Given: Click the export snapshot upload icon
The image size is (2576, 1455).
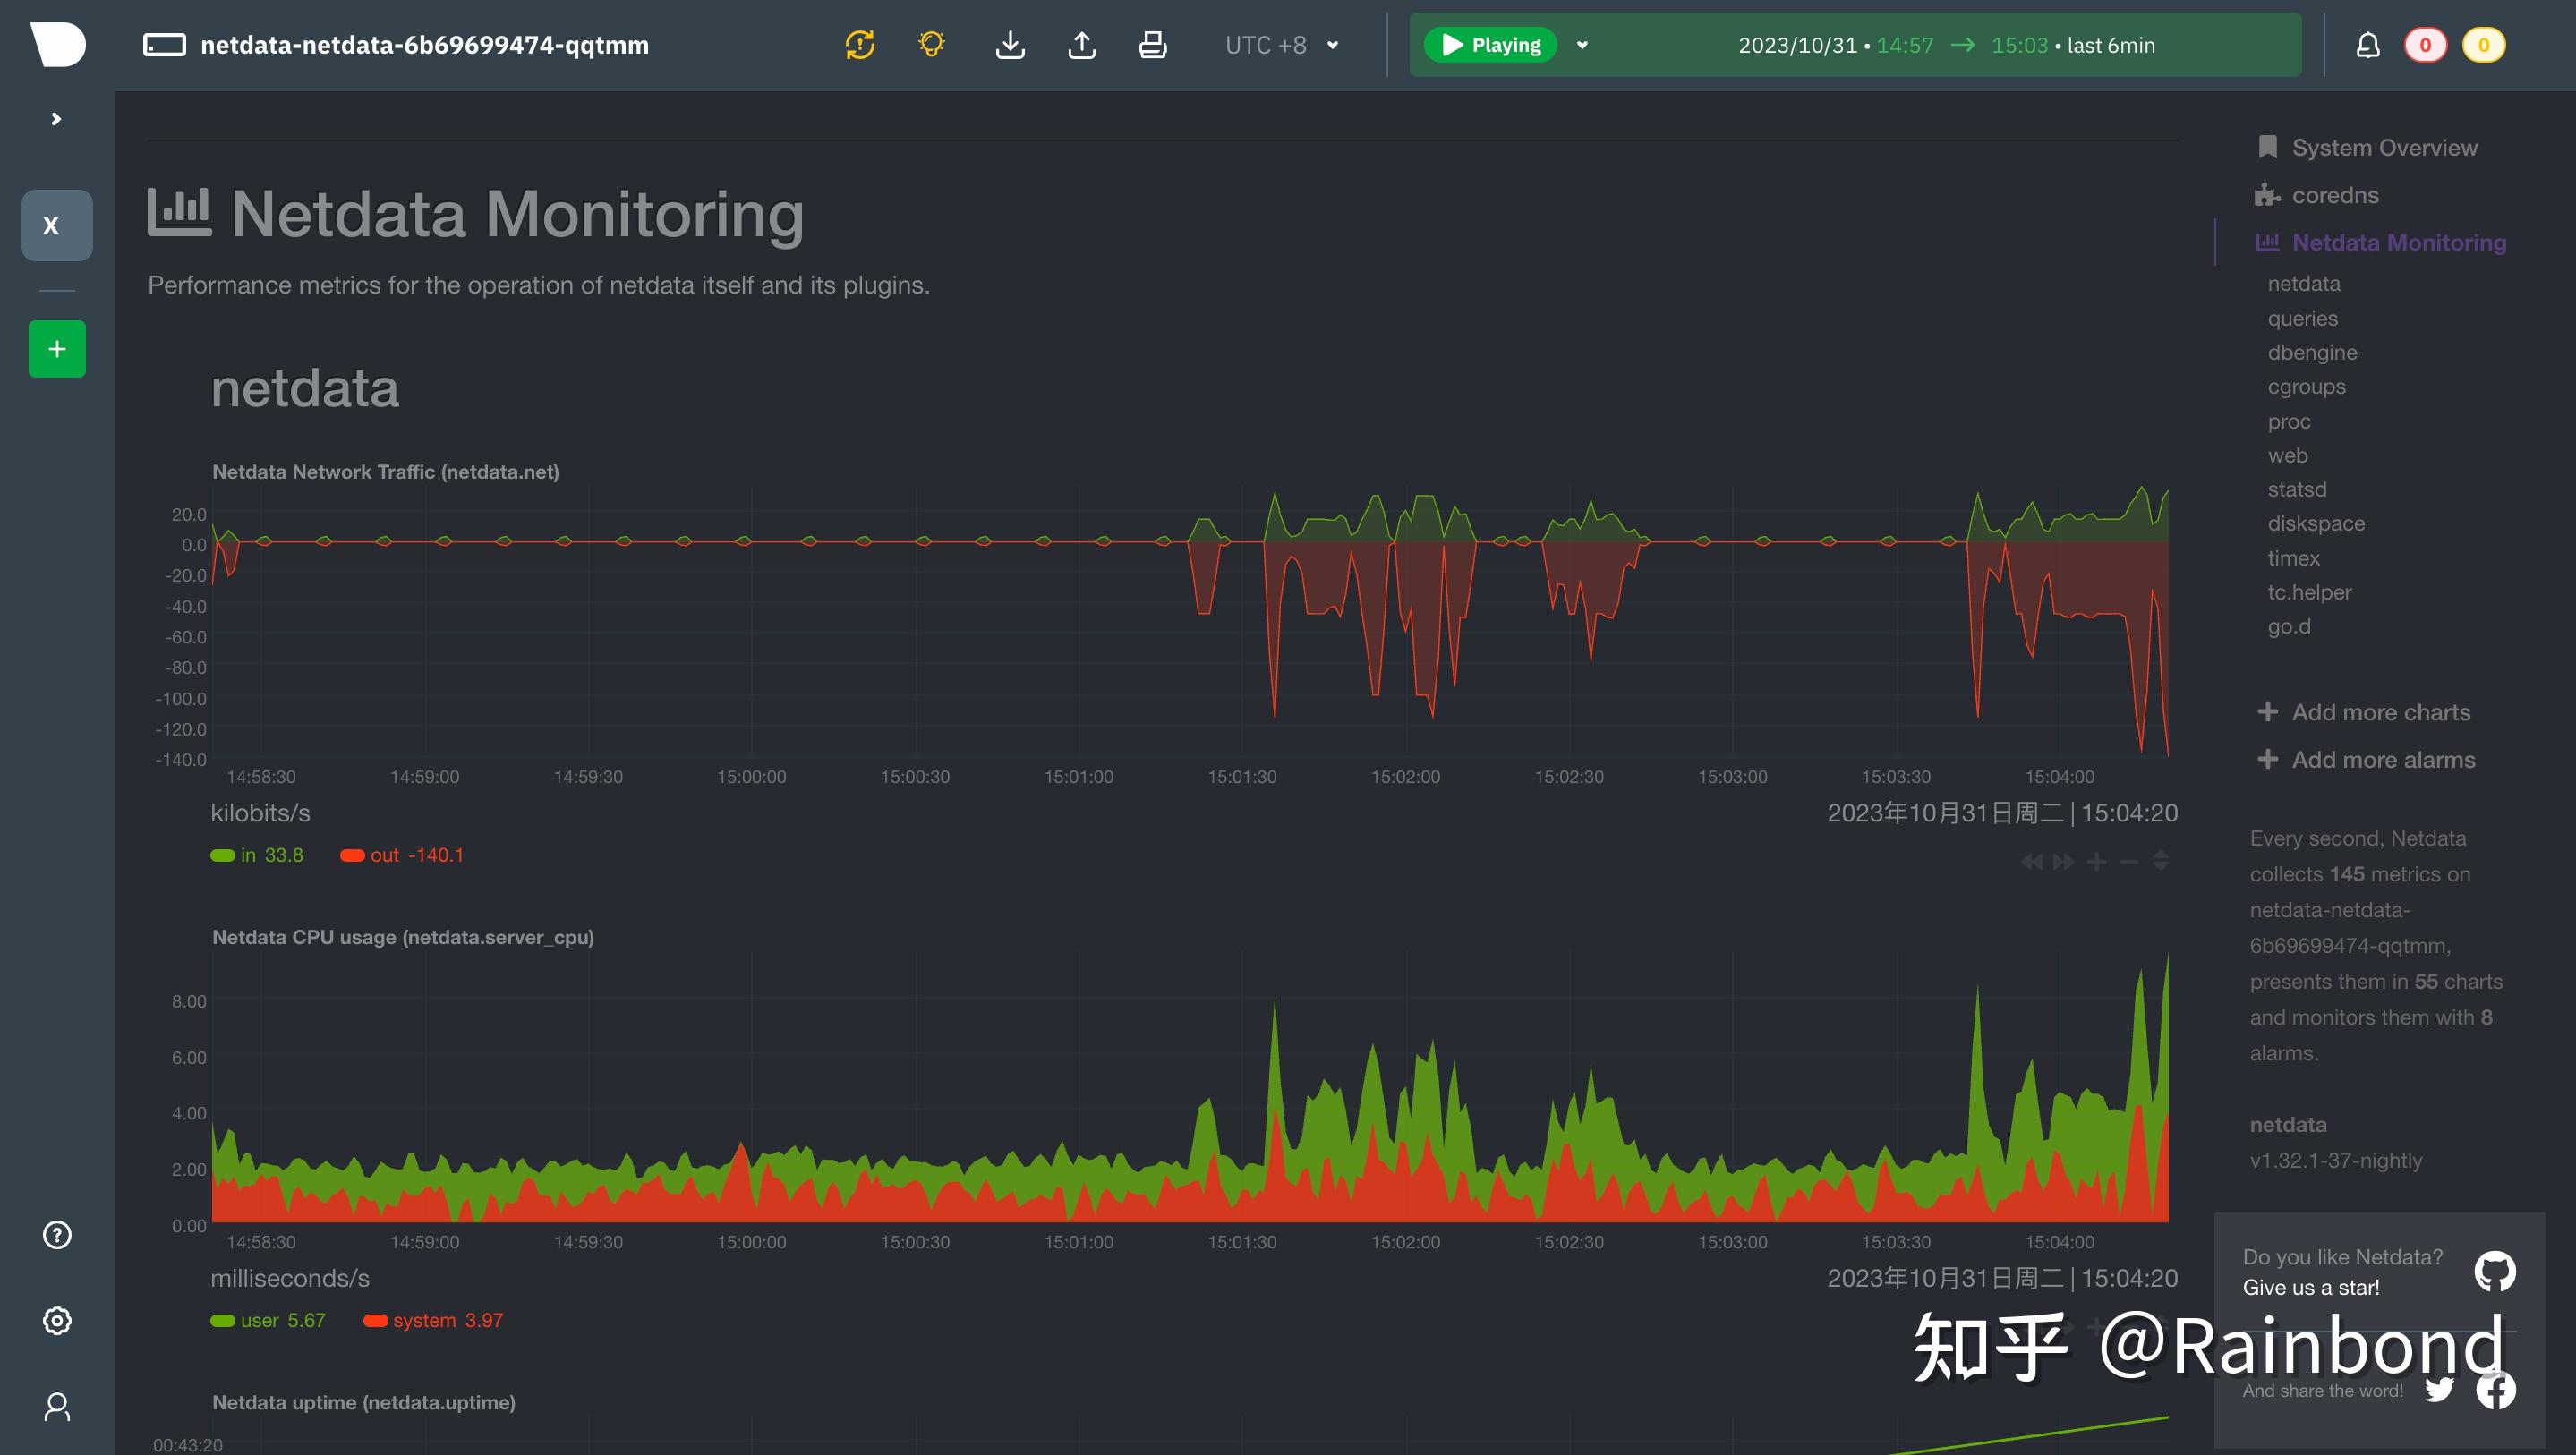Looking at the screenshot, I should click(1081, 44).
